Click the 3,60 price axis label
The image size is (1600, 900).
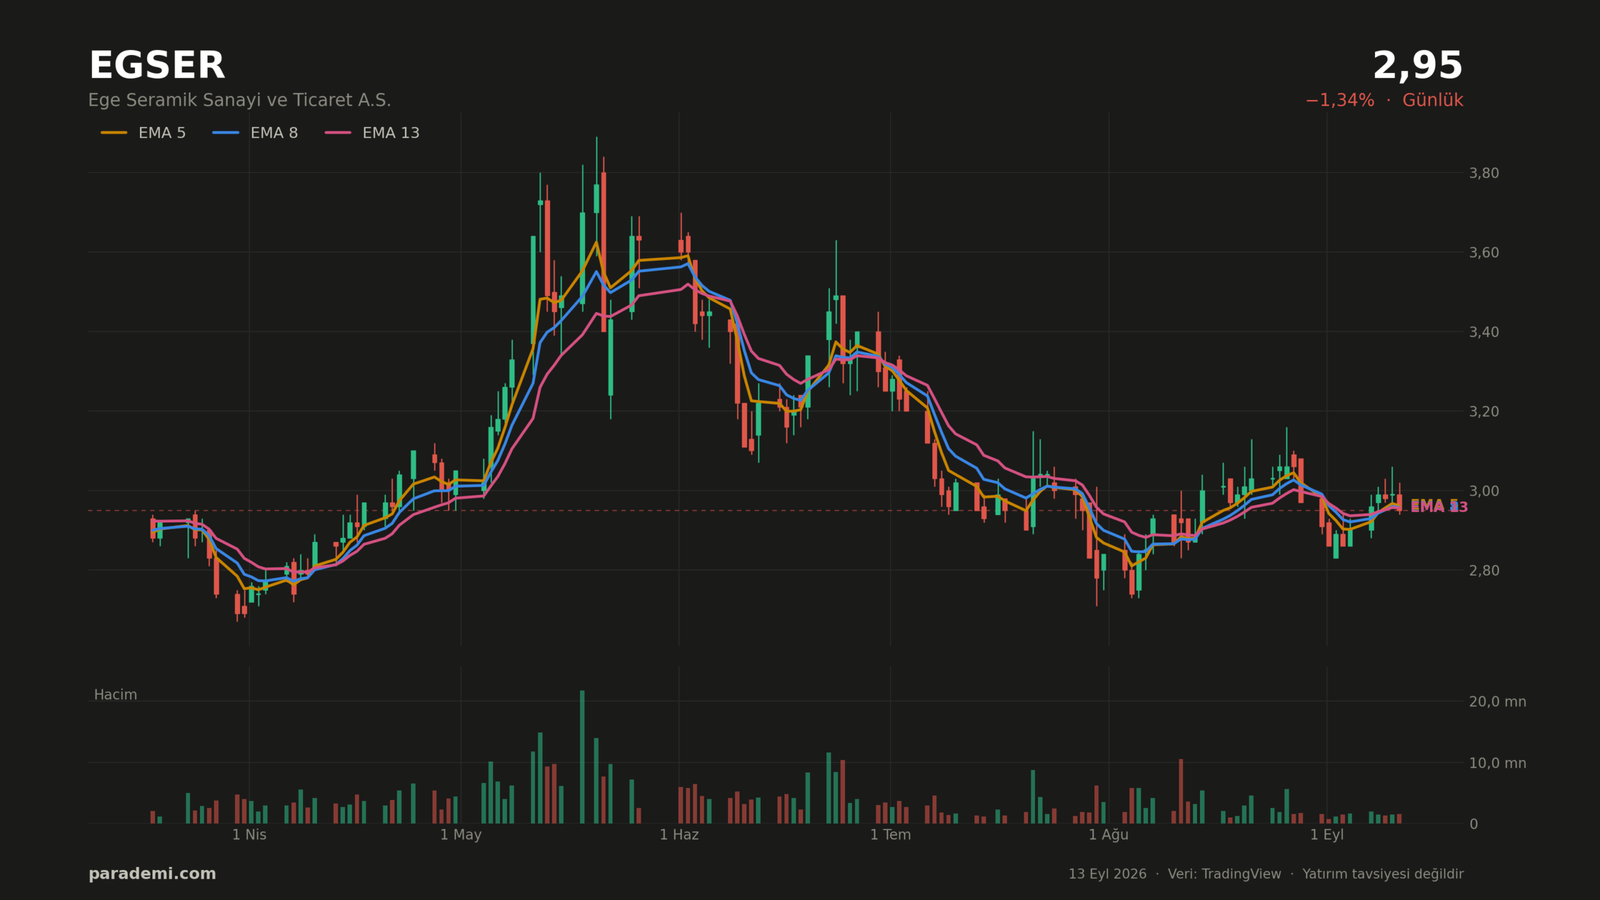pyautogui.click(x=1484, y=252)
